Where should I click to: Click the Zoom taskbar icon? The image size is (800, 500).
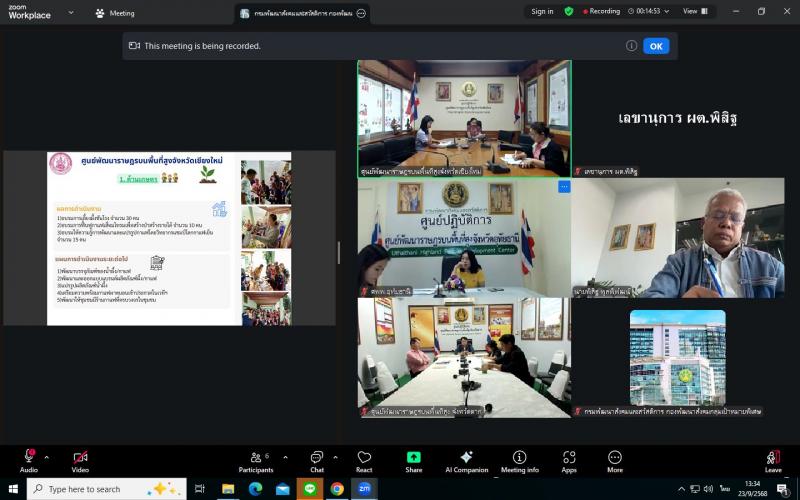pos(364,489)
